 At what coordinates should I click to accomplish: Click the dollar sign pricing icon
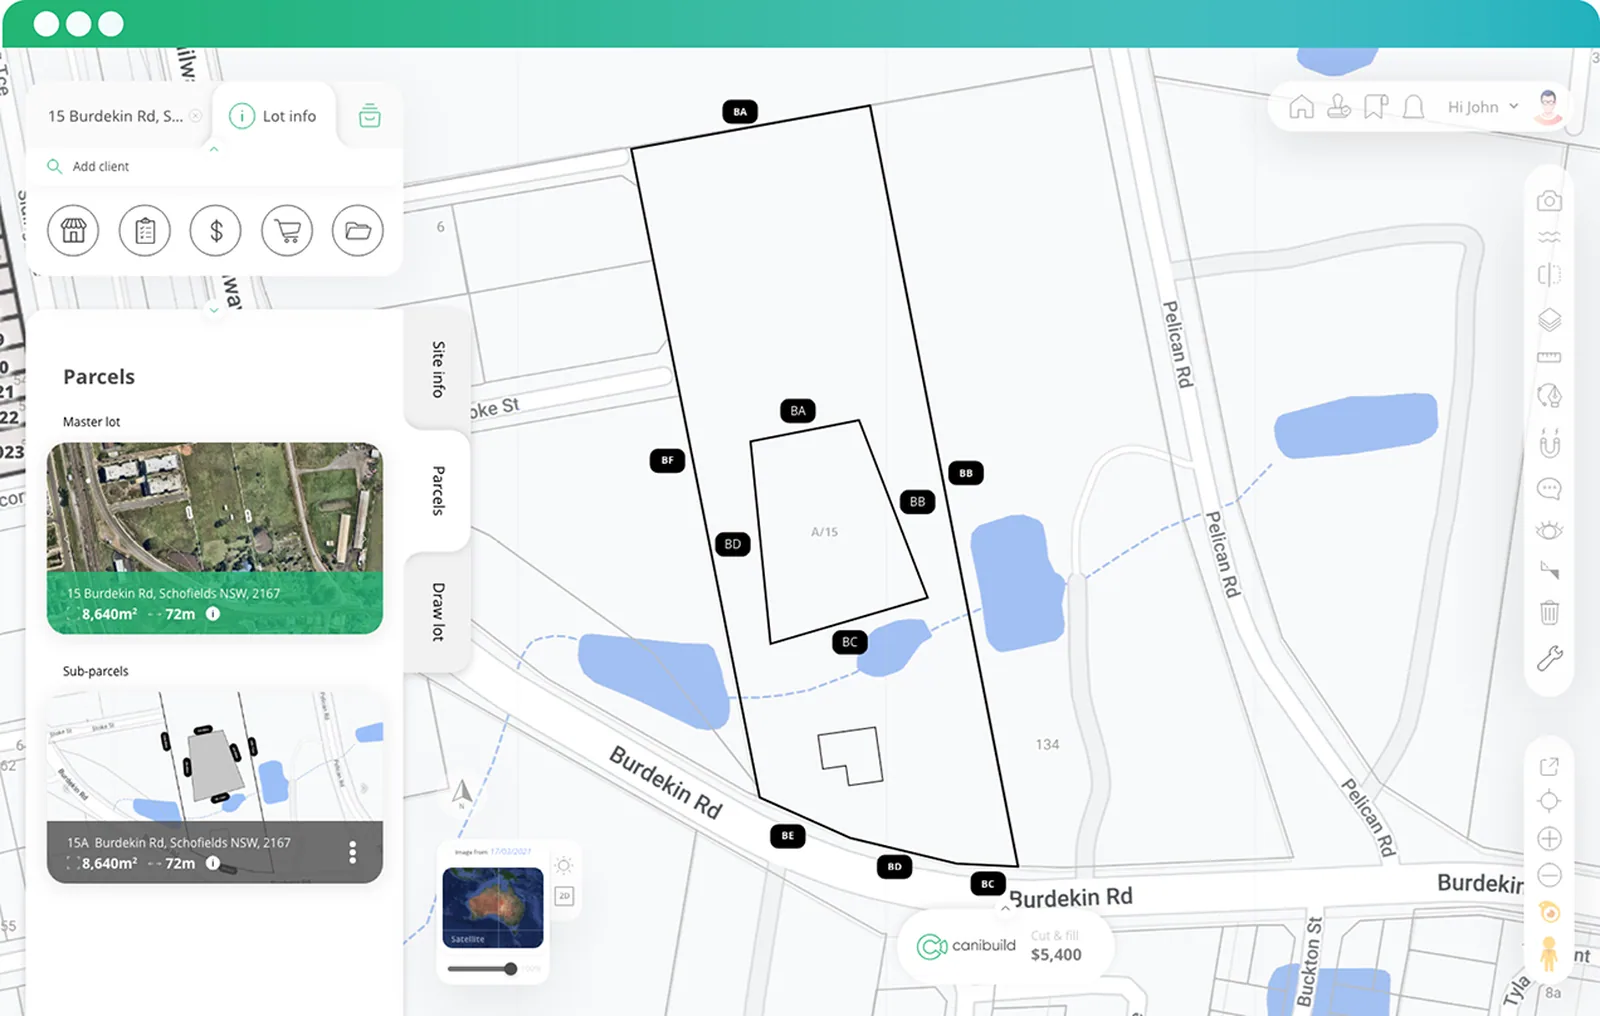(216, 231)
